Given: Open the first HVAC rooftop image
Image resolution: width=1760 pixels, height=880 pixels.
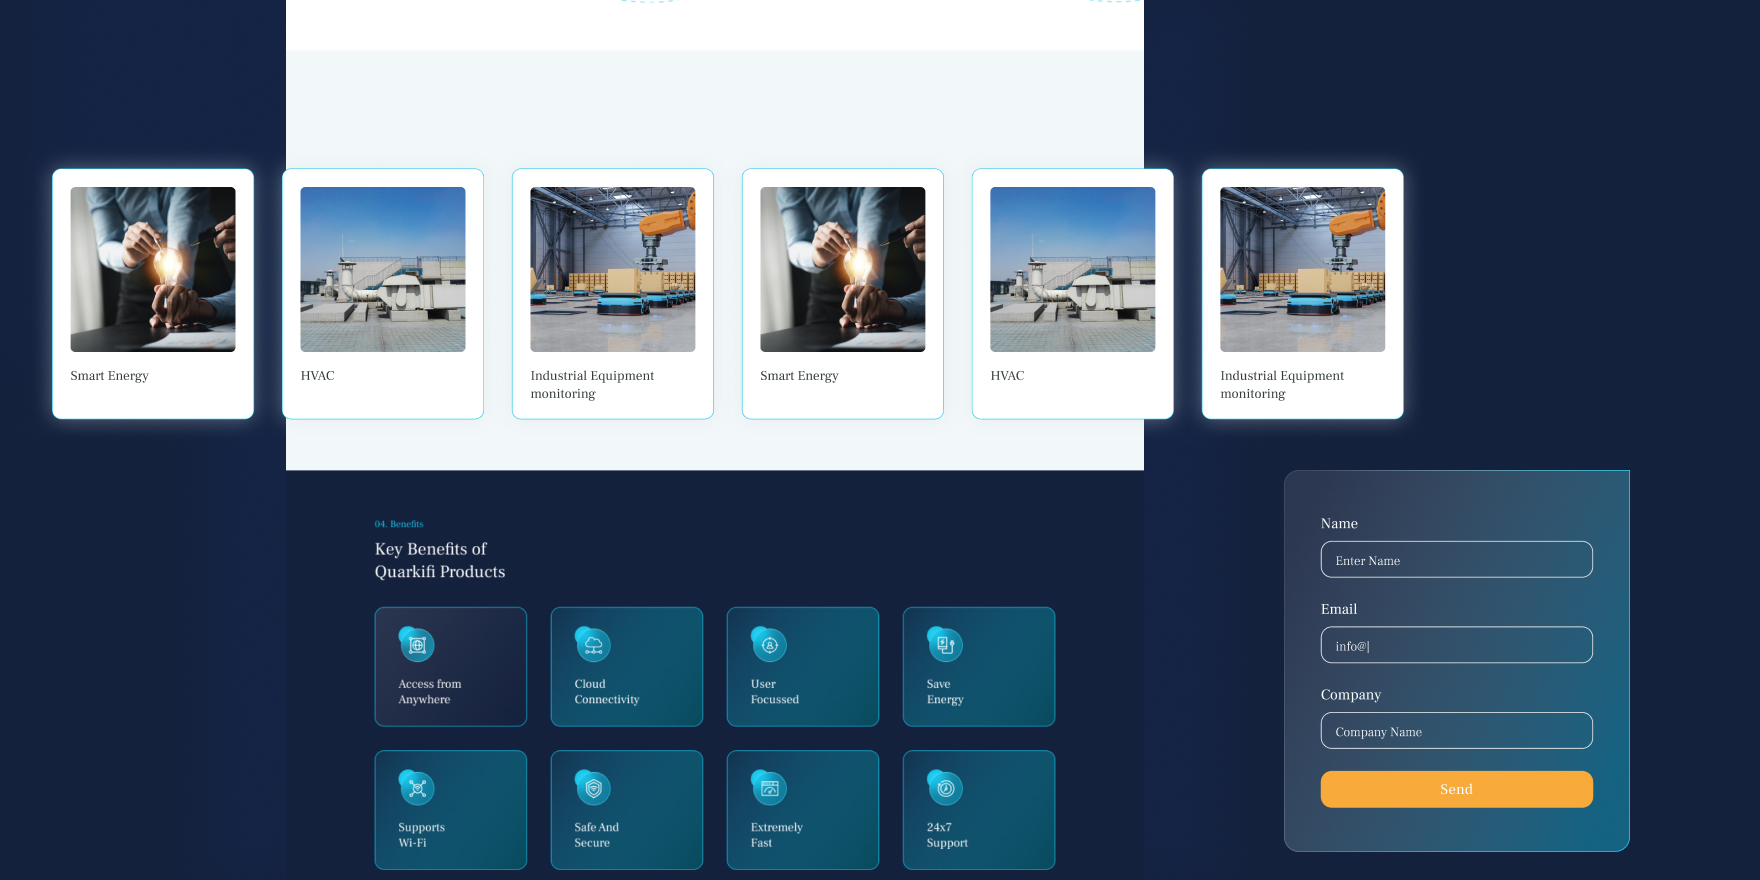Looking at the screenshot, I should (383, 269).
